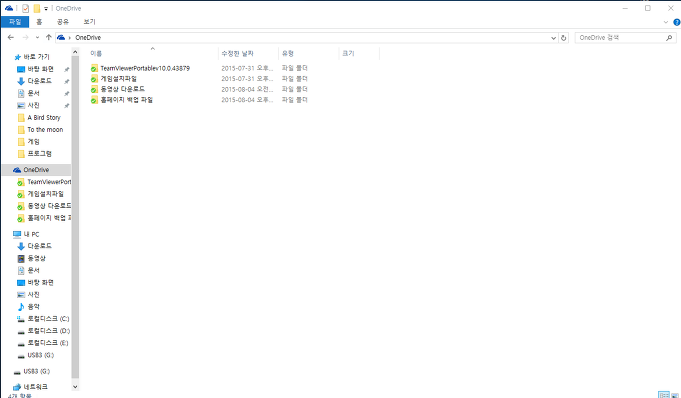Click the new folder quick access icon
This screenshot has width=681, height=398.
click(37, 8)
